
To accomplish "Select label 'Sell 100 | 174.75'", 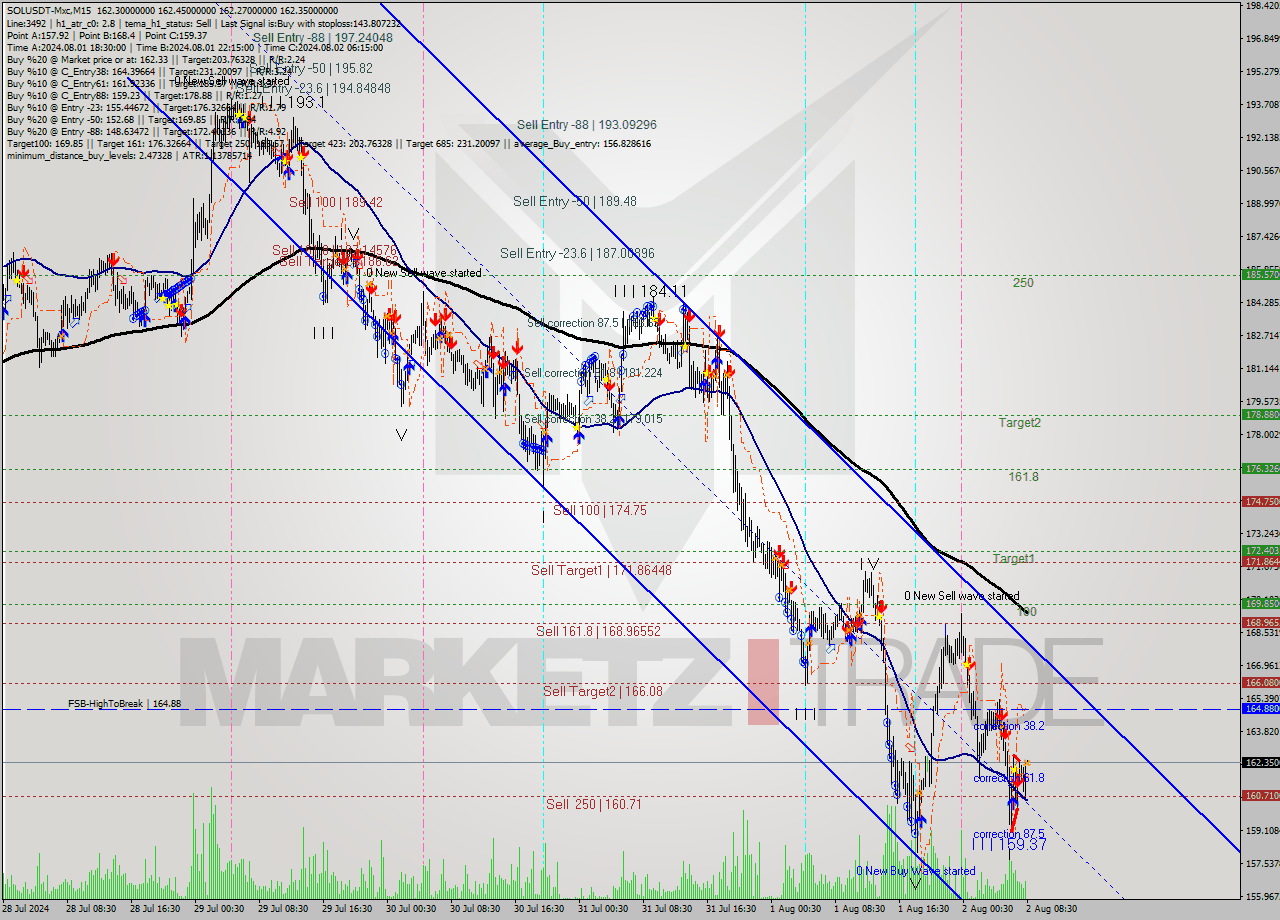I will (600, 510).
